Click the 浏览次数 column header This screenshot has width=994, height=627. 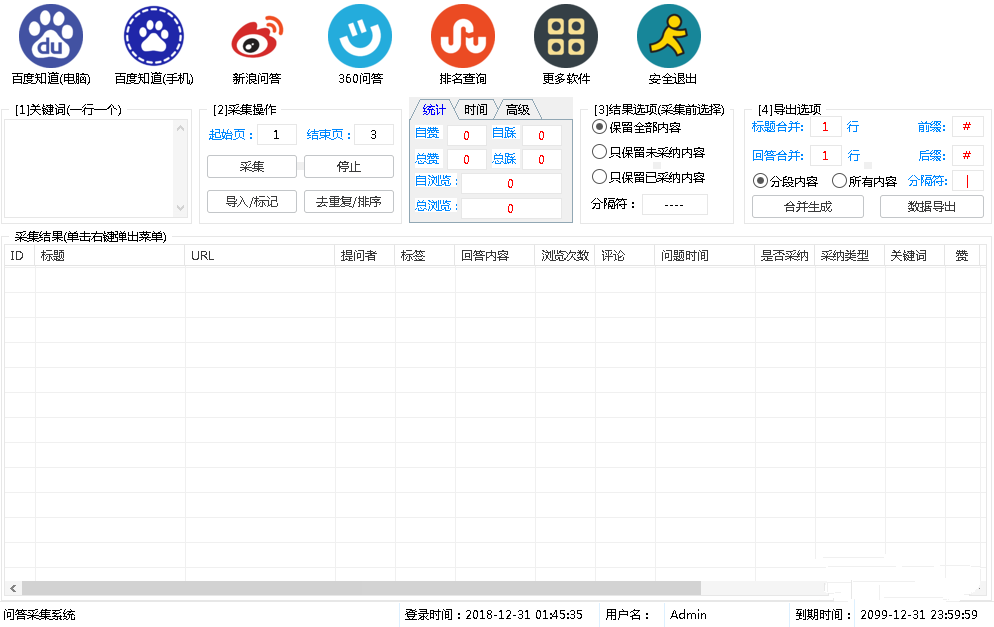pos(565,255)
